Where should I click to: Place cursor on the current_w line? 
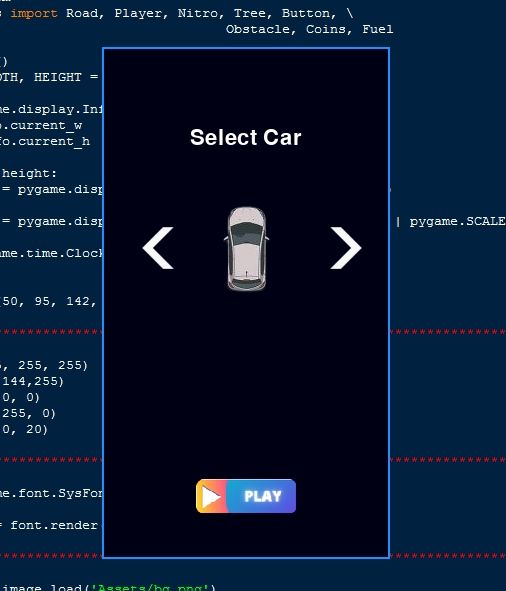click(x=41, y=126)
